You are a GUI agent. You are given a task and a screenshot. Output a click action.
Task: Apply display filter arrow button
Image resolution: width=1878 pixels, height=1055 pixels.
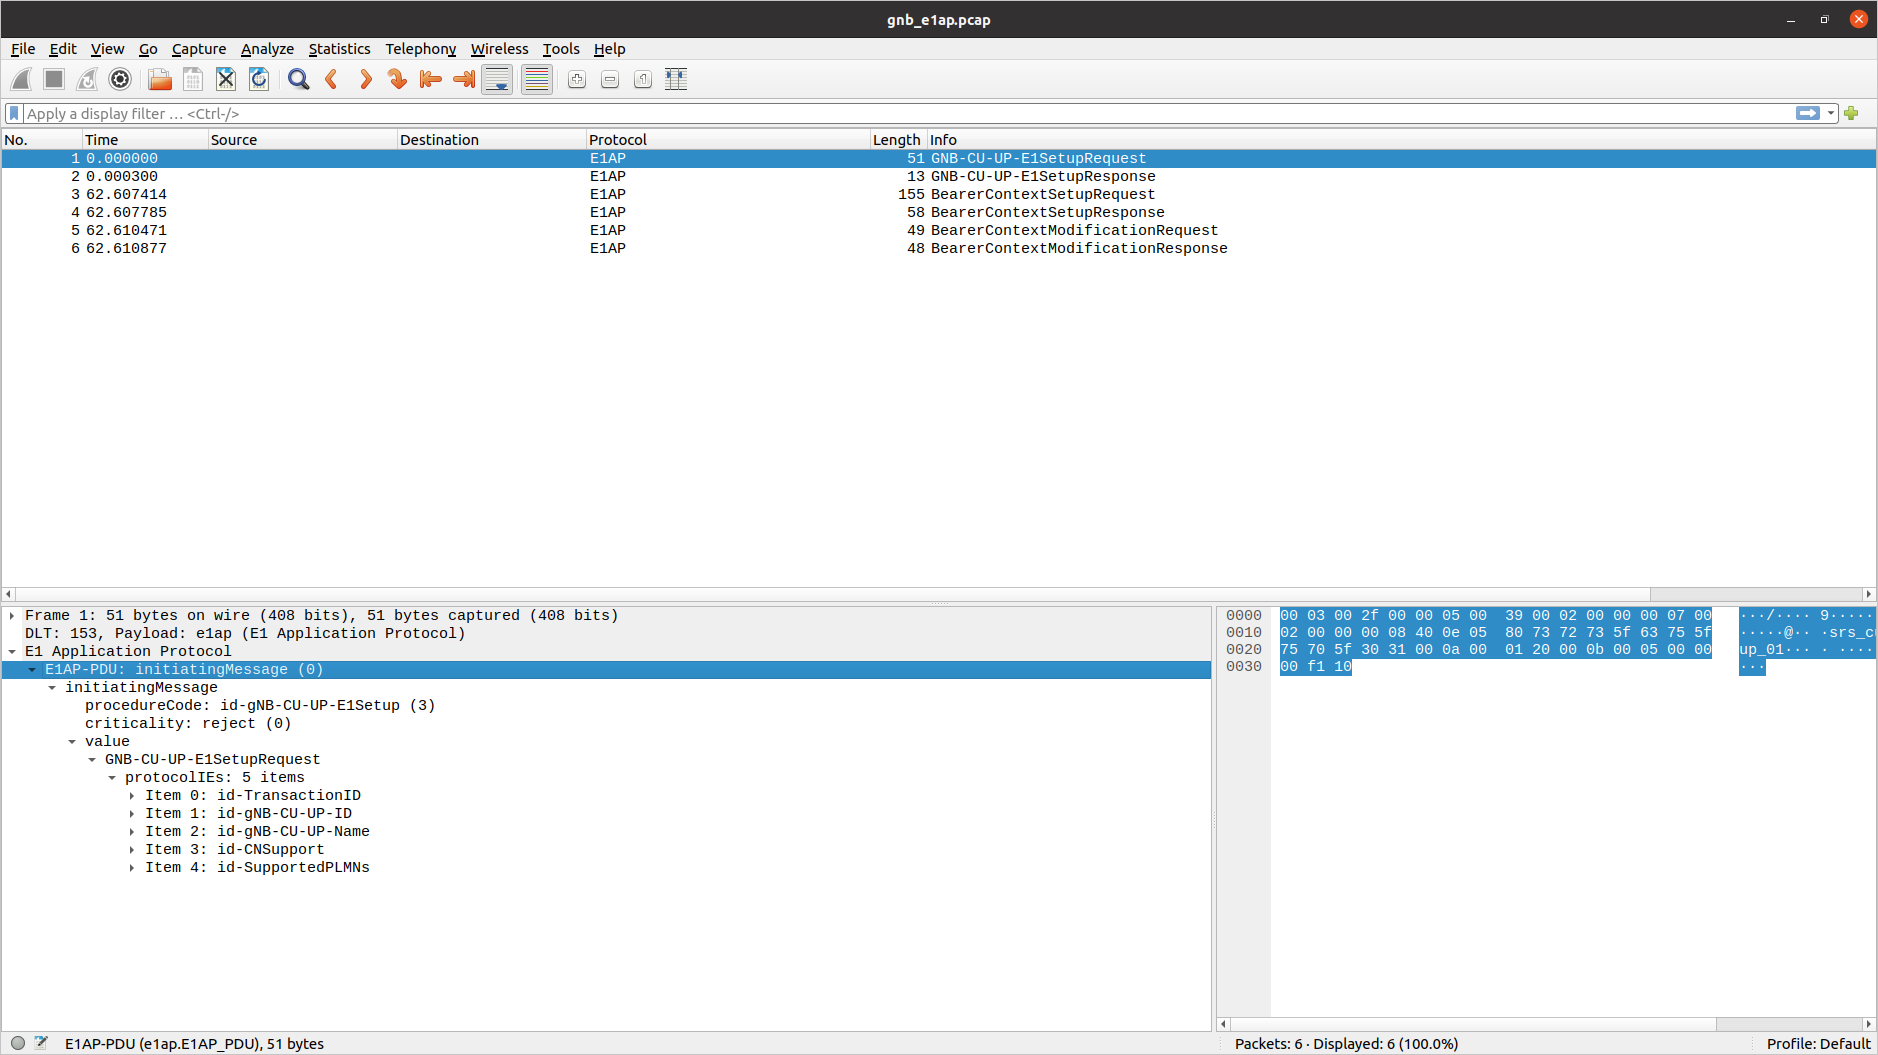1807,114
